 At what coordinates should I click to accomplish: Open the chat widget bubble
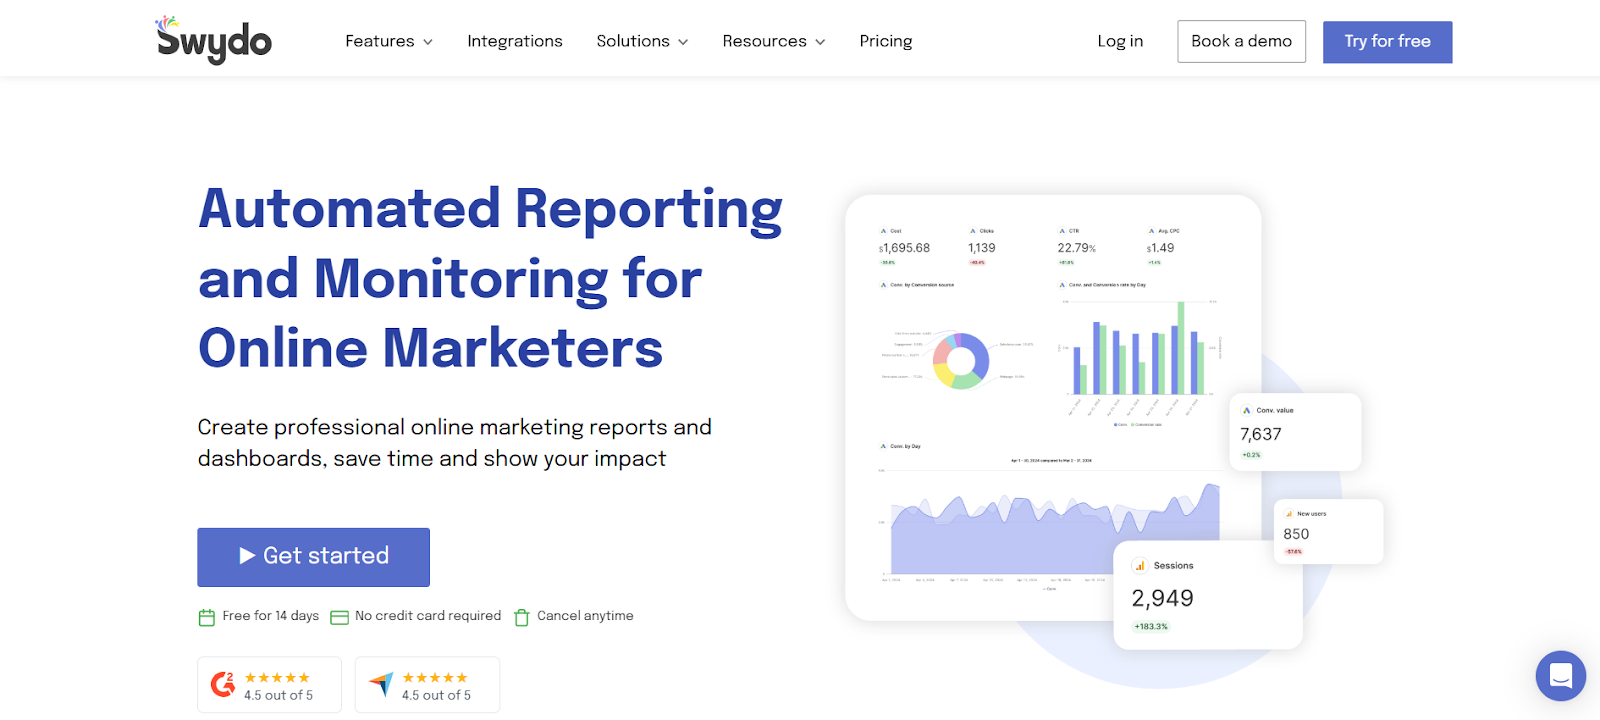point(1561,676)
